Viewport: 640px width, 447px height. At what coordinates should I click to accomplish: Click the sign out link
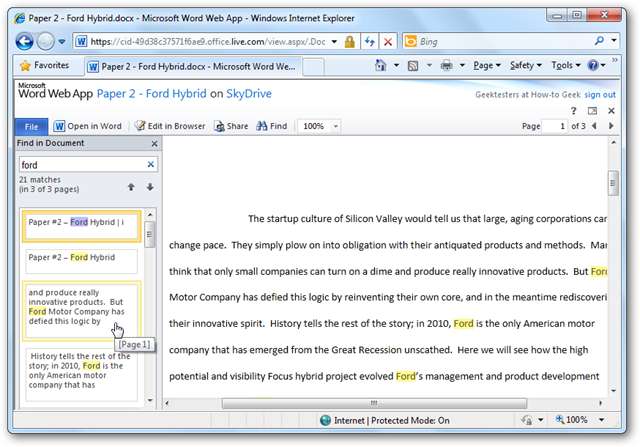pos(600,94)
